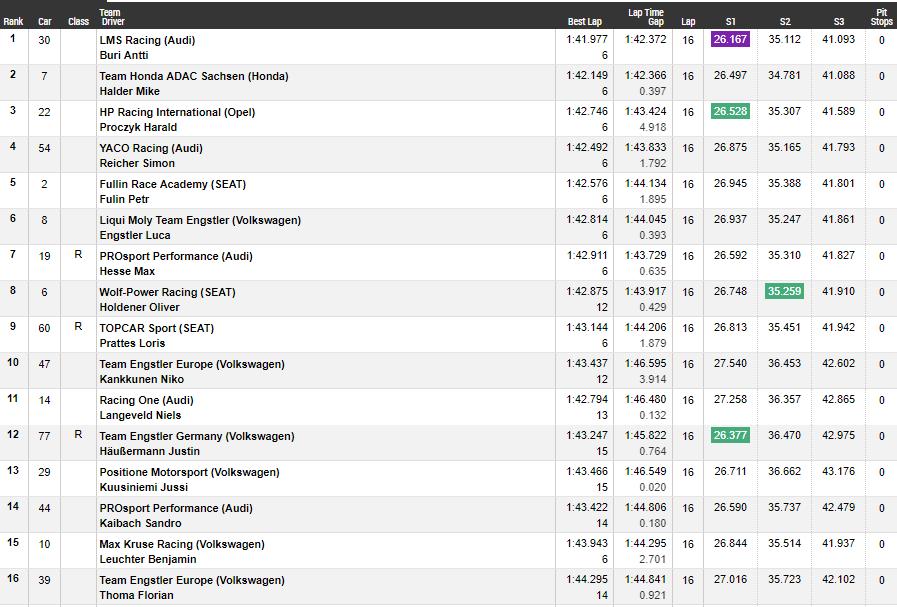This screenshot has height=607, width=897.
Task: Click gap value 4.918
Action: coord(653,128)
